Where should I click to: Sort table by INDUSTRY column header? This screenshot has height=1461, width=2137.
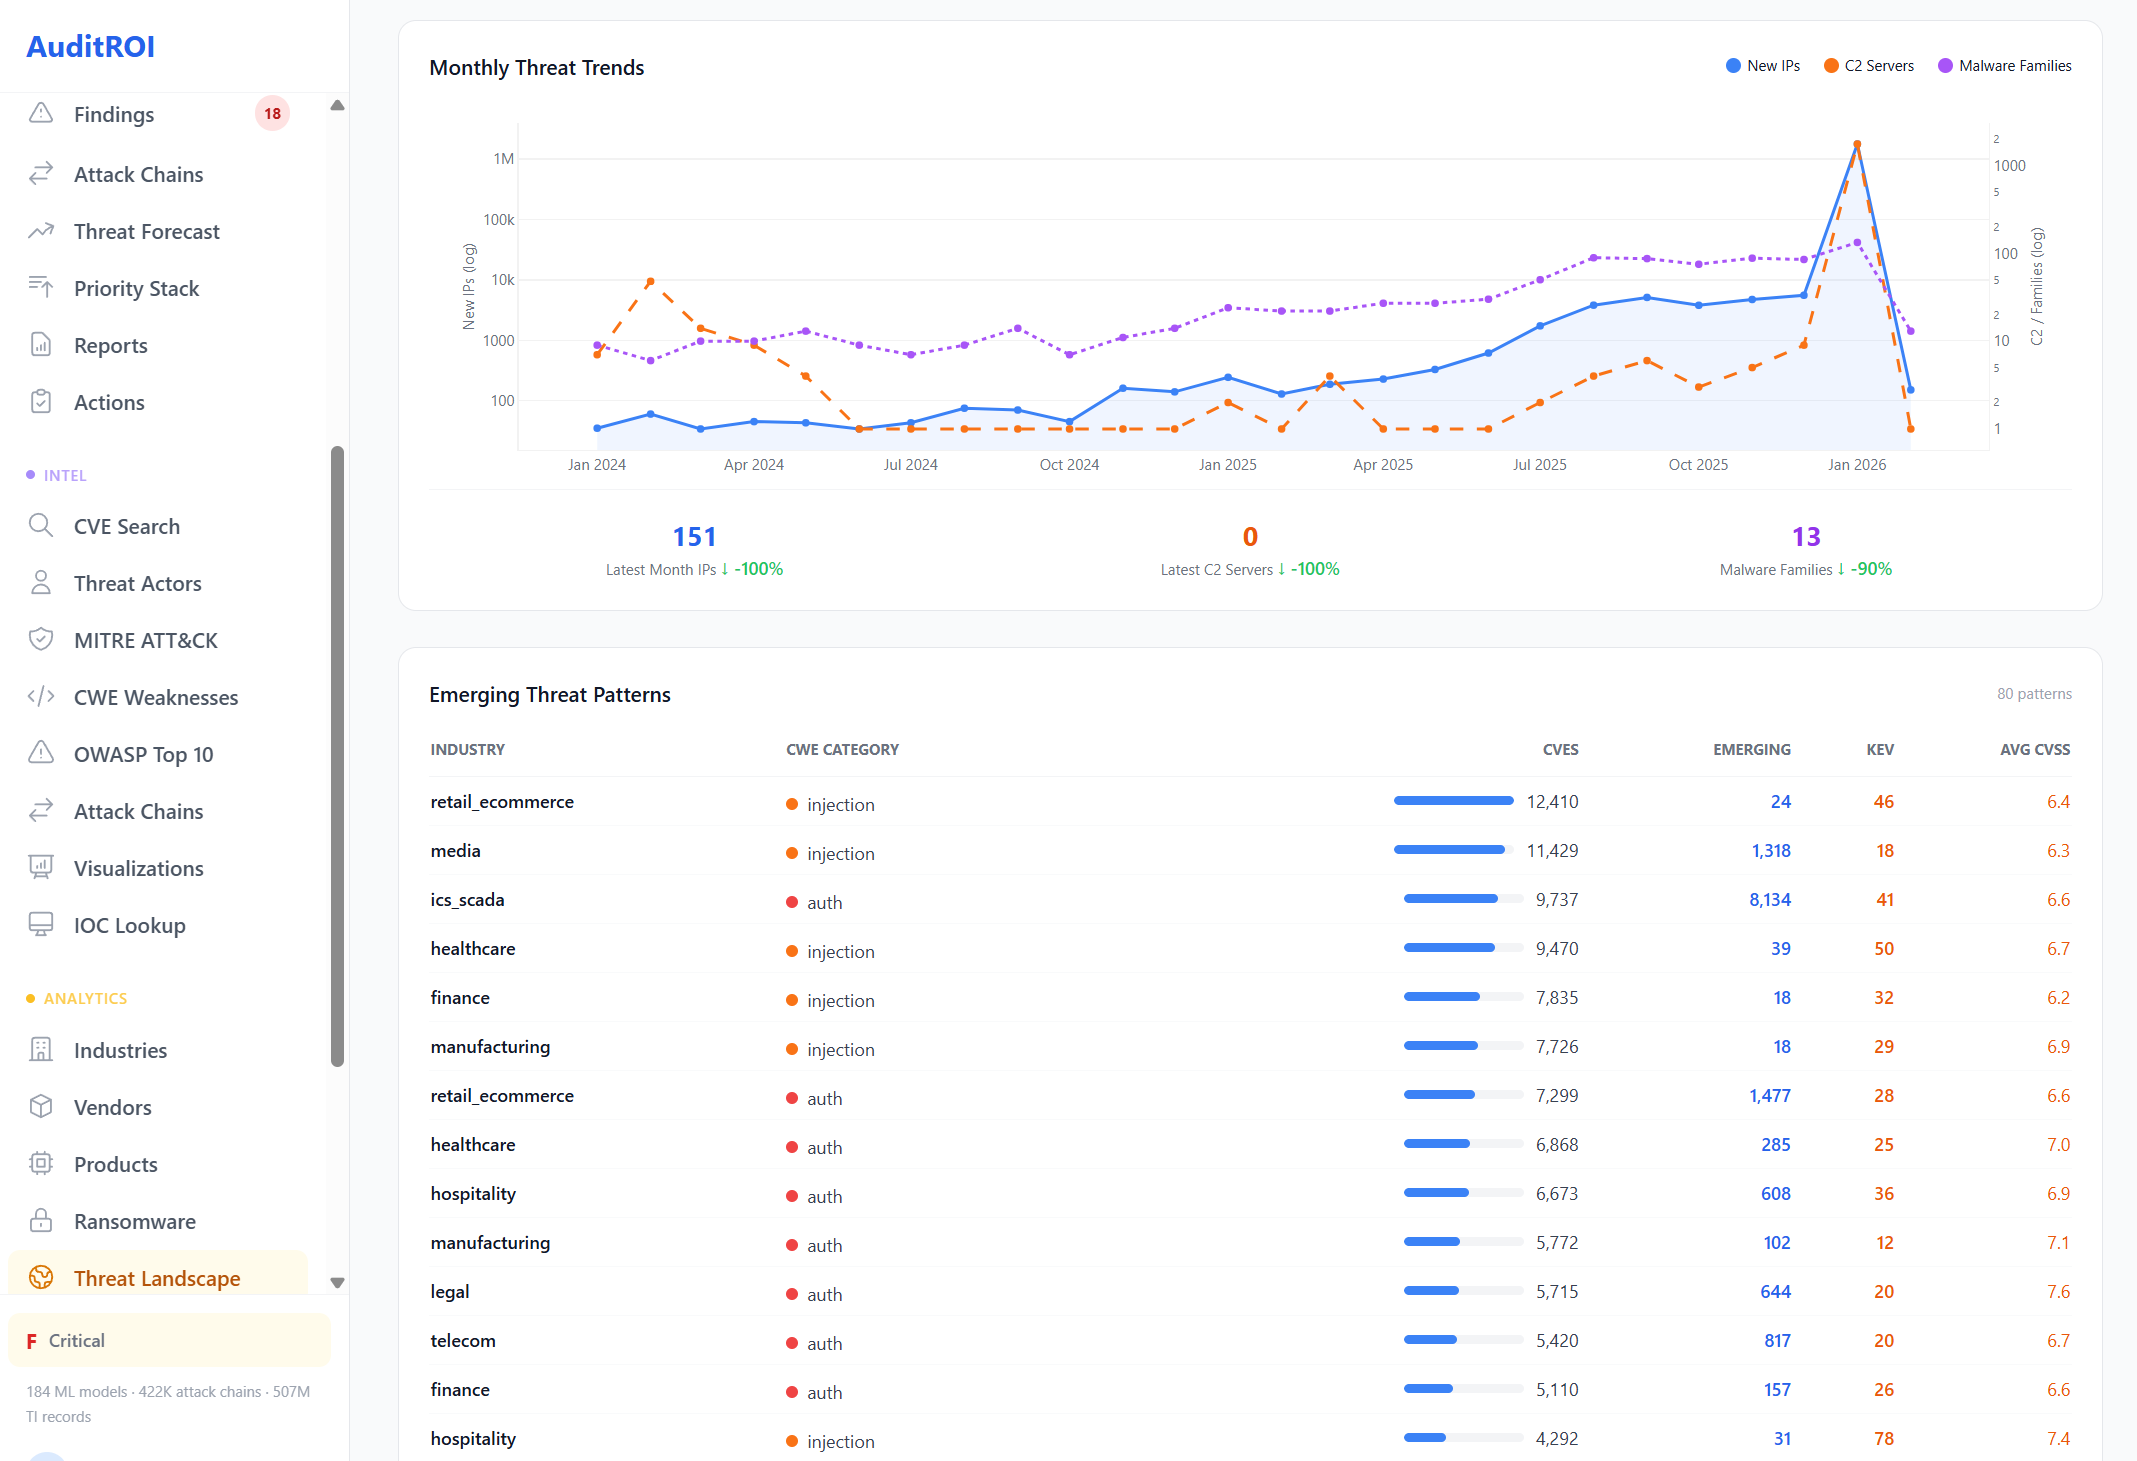(468, 749)
